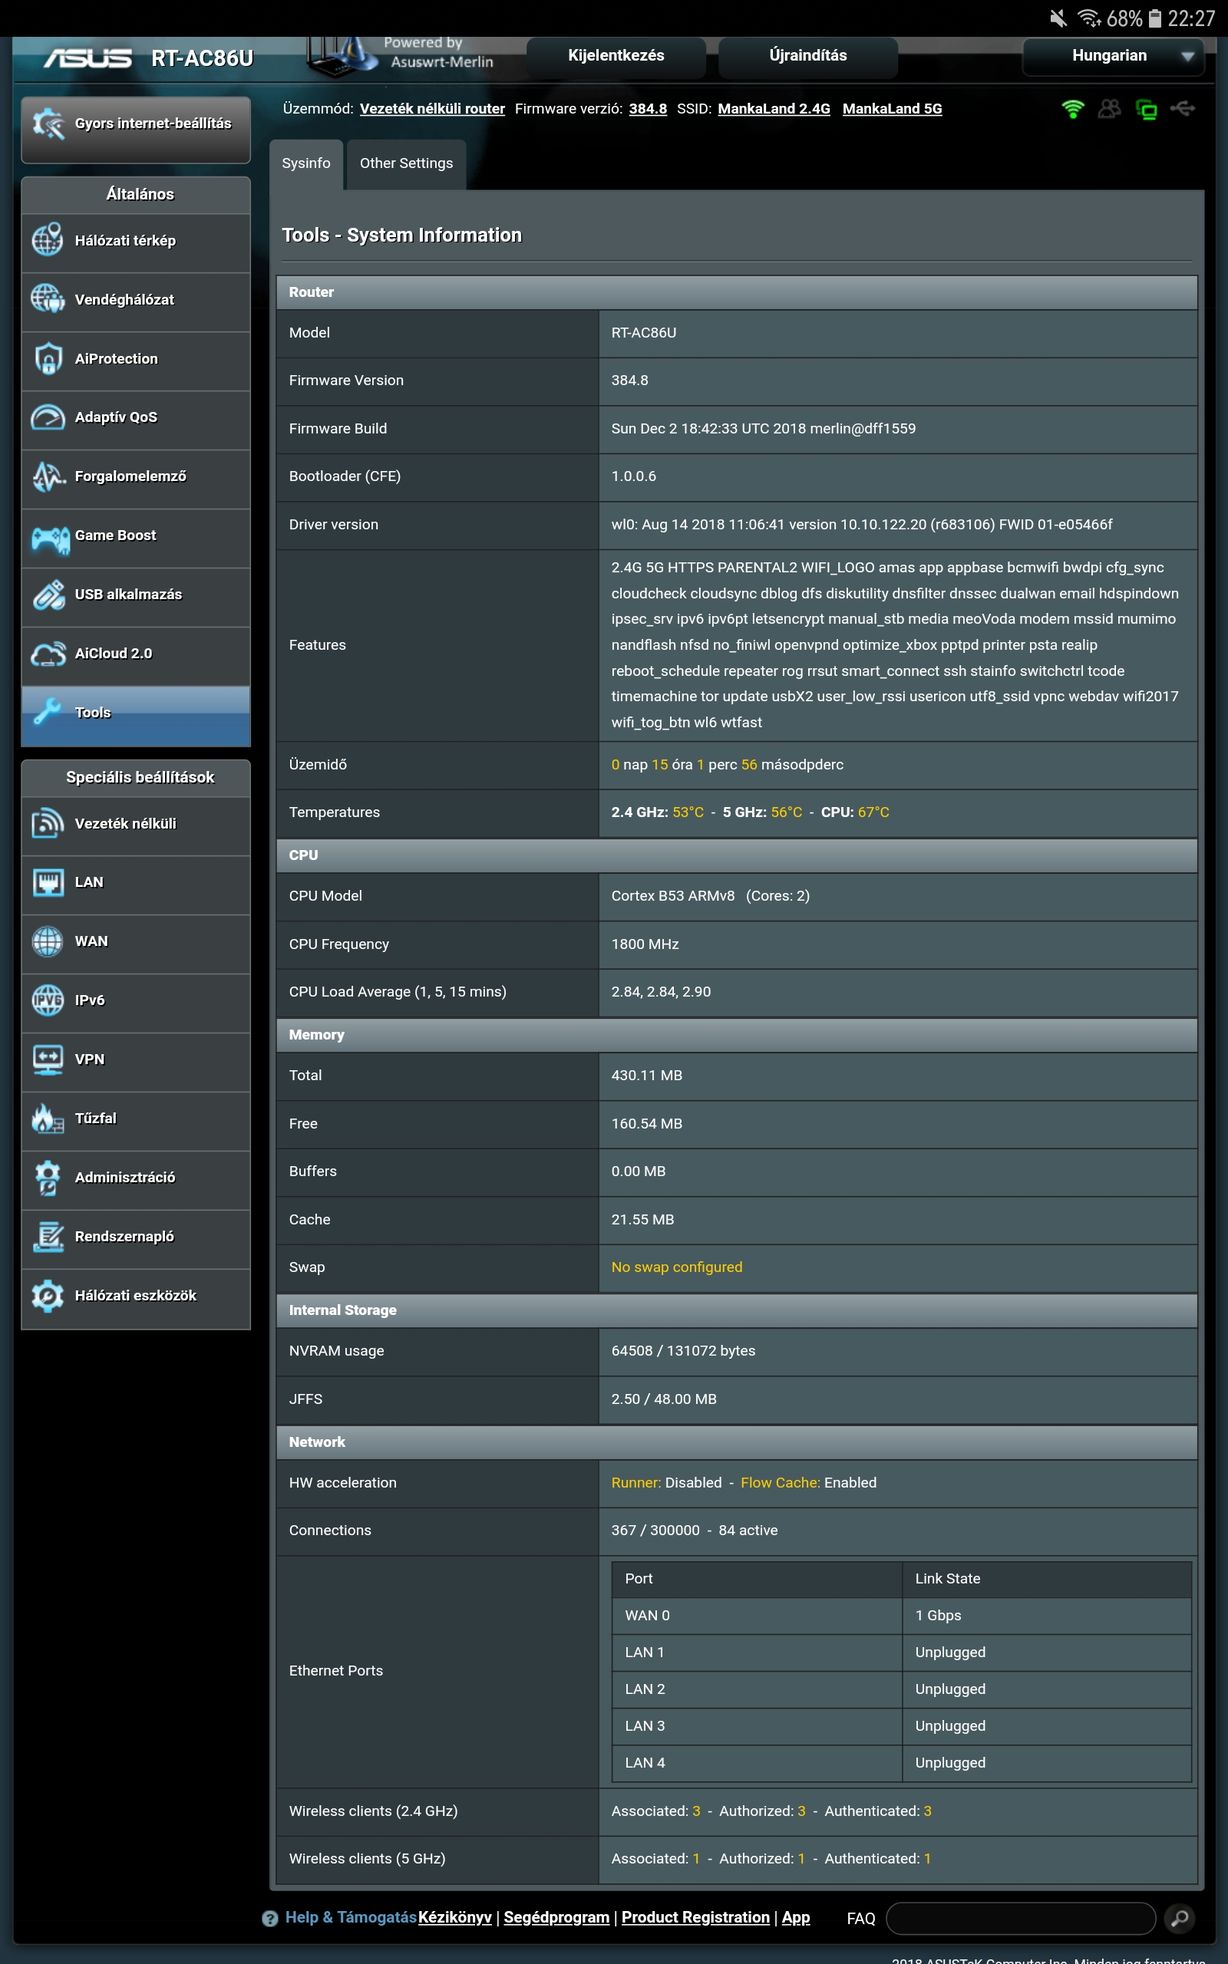Open the MankaLand 2.4G SSID link
The width and height of the screenshot is (1228, 1964).
pyautogui.click(x=774, y=109)
